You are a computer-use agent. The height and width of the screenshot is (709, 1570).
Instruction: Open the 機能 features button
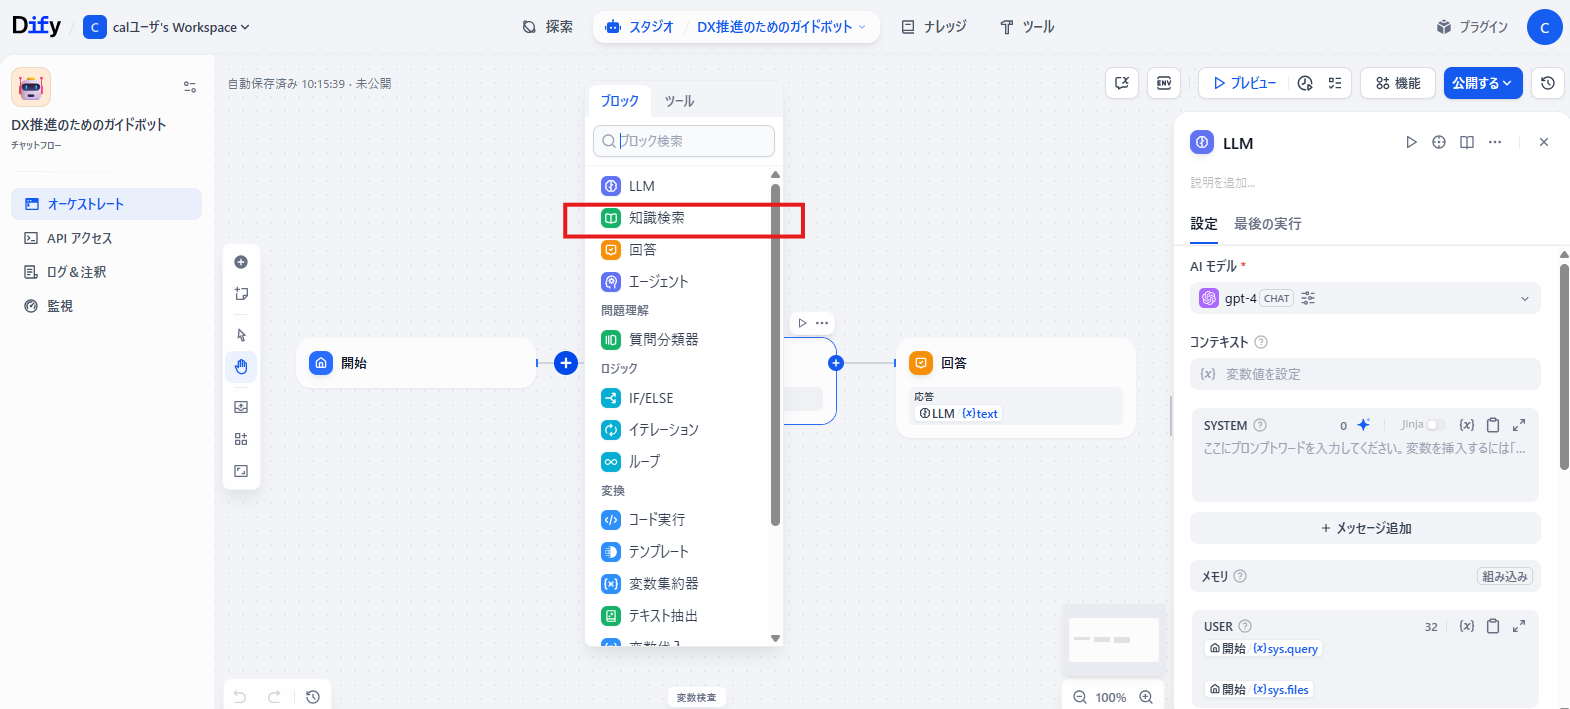[1398, 83]
